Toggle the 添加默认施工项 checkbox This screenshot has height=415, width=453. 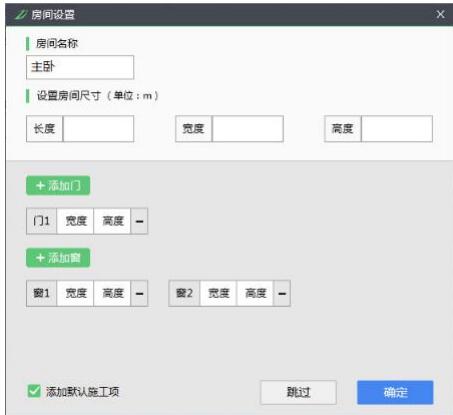pos(34,391)
